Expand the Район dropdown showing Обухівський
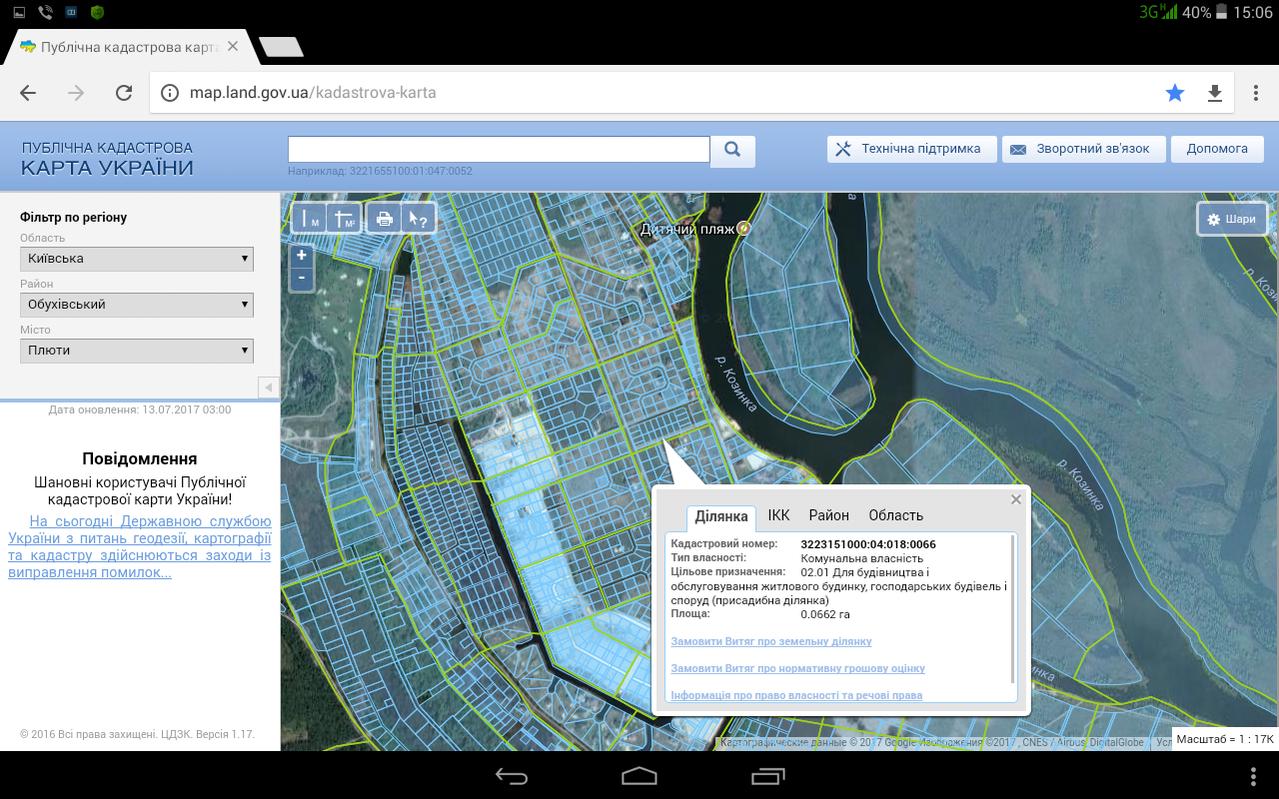This screenshot has width=1279, height=799. tap(137, 305)
